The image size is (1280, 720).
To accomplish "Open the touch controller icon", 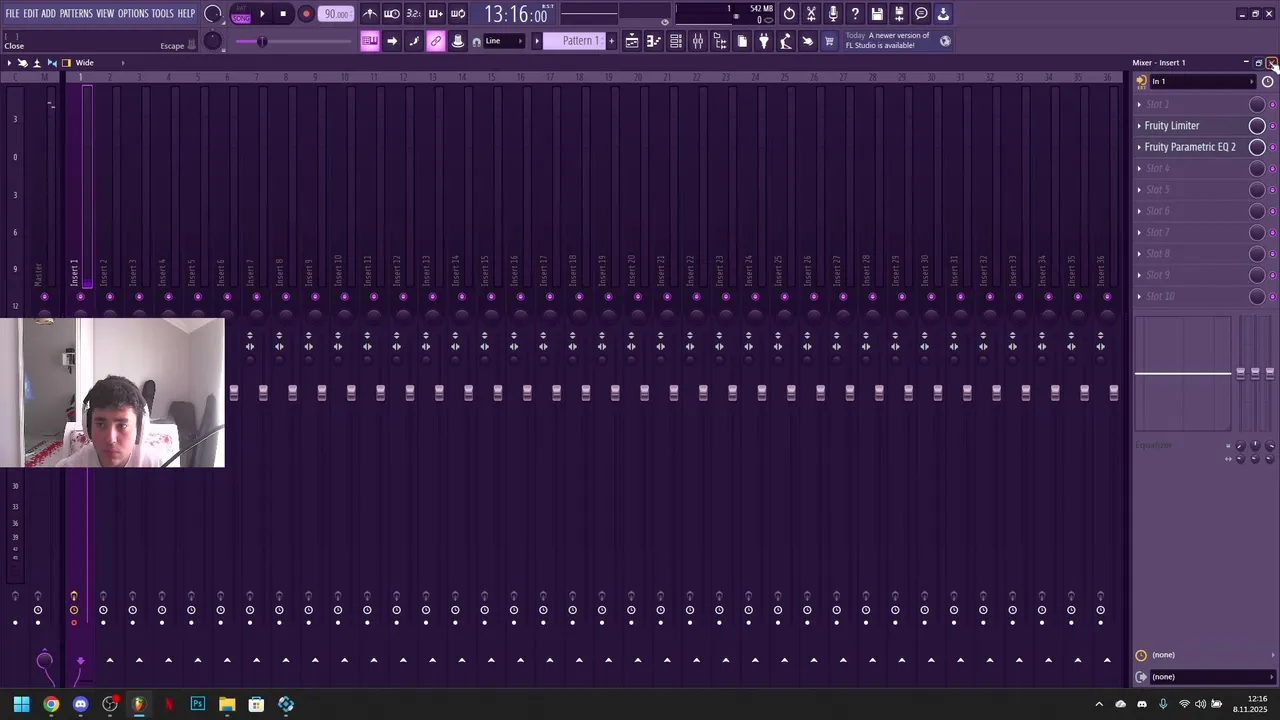I will 808,41.
